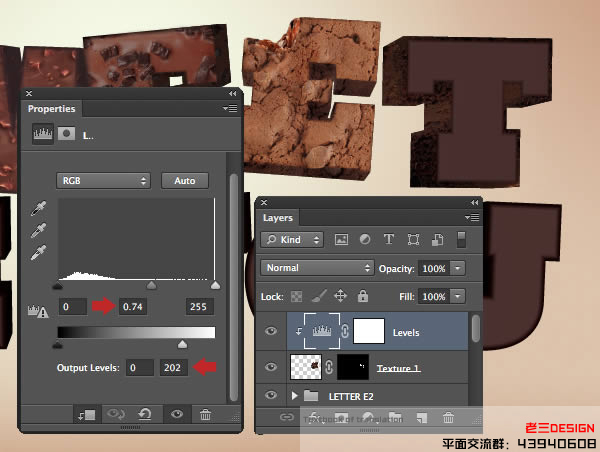Screen dimensions: 600x452
Task: Click the input highlights slider handle
Action: click(x=215, y=286)
